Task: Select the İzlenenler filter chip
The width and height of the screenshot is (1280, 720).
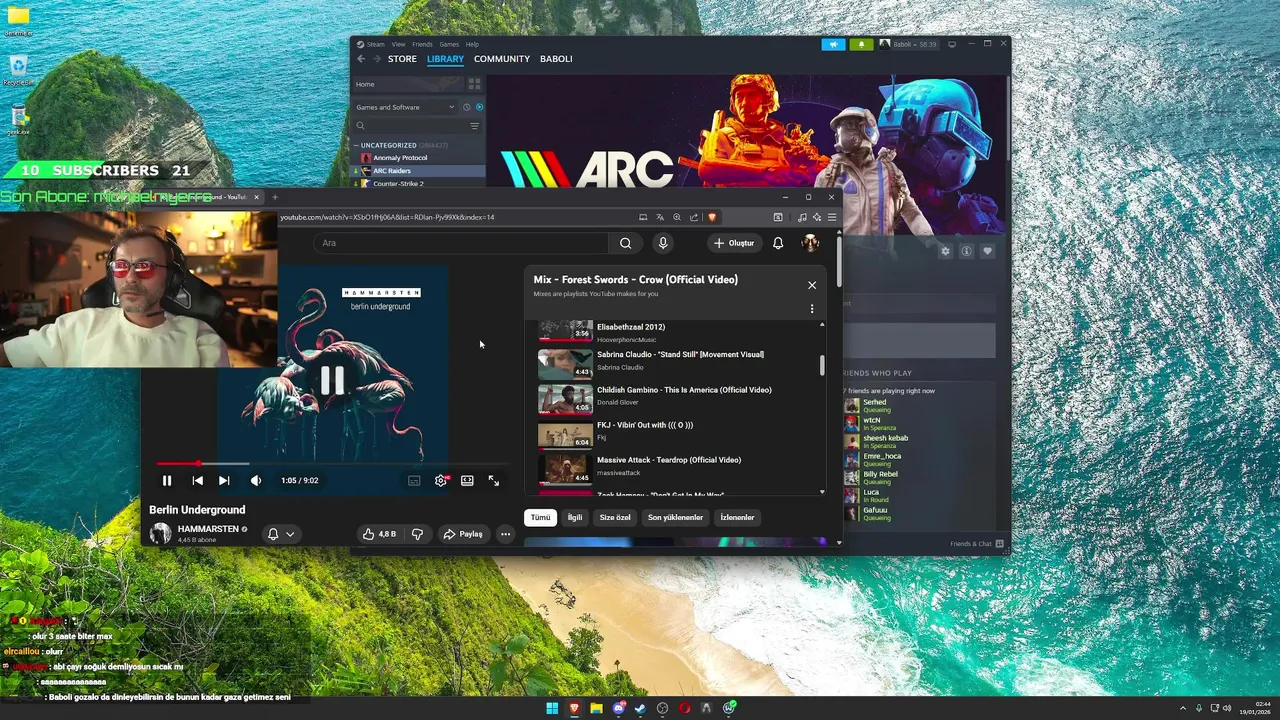Action: pyautogui.click(x=738, y=517)
